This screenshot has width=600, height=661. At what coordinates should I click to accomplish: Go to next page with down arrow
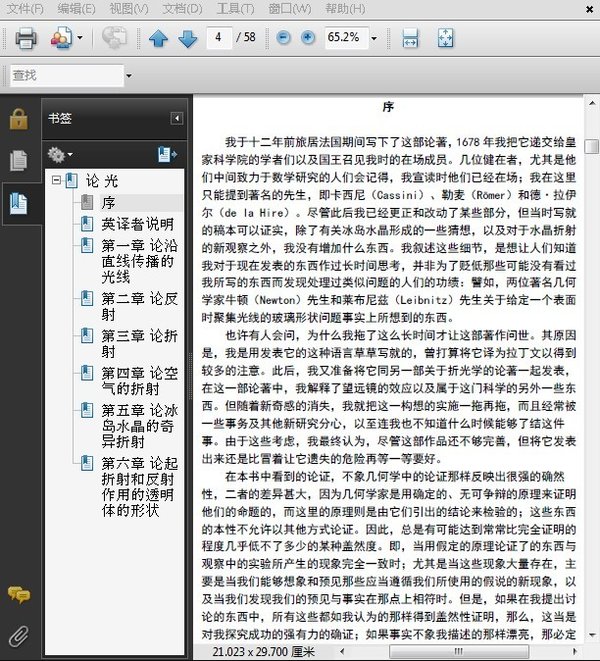pos(187,38)
